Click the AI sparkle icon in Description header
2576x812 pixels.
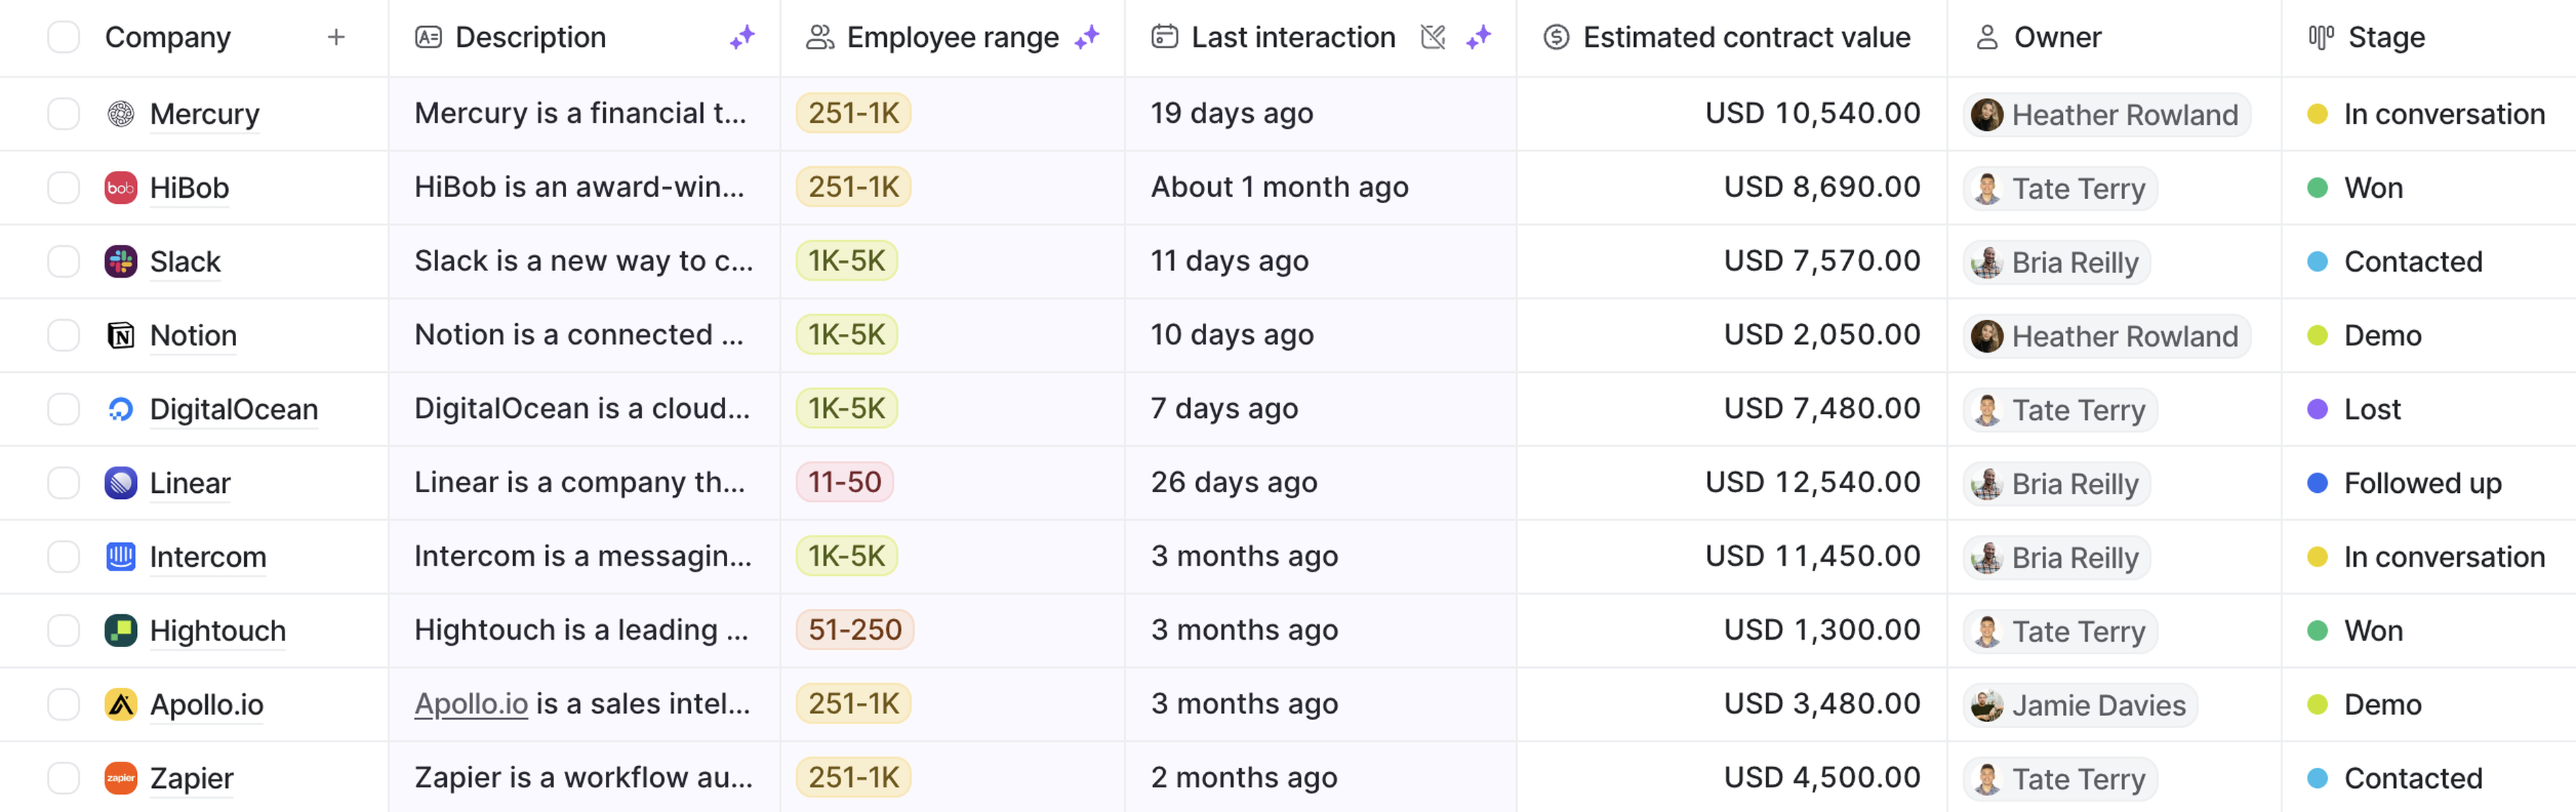(x=742, y=37)
